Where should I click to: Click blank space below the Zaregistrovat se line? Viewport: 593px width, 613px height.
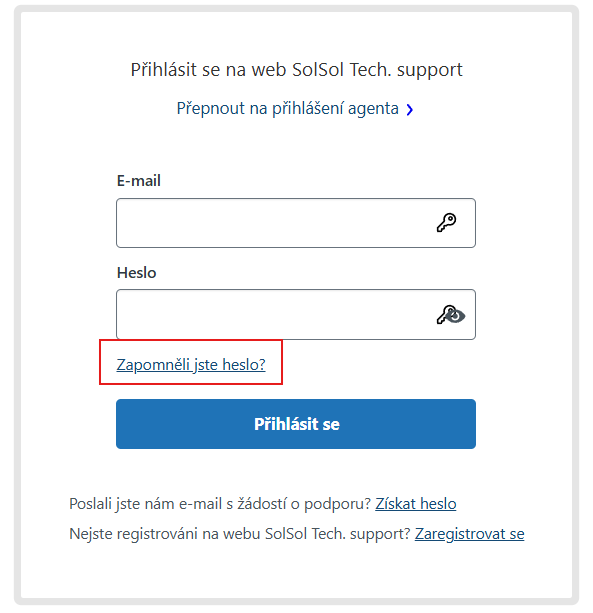point(296,571)
